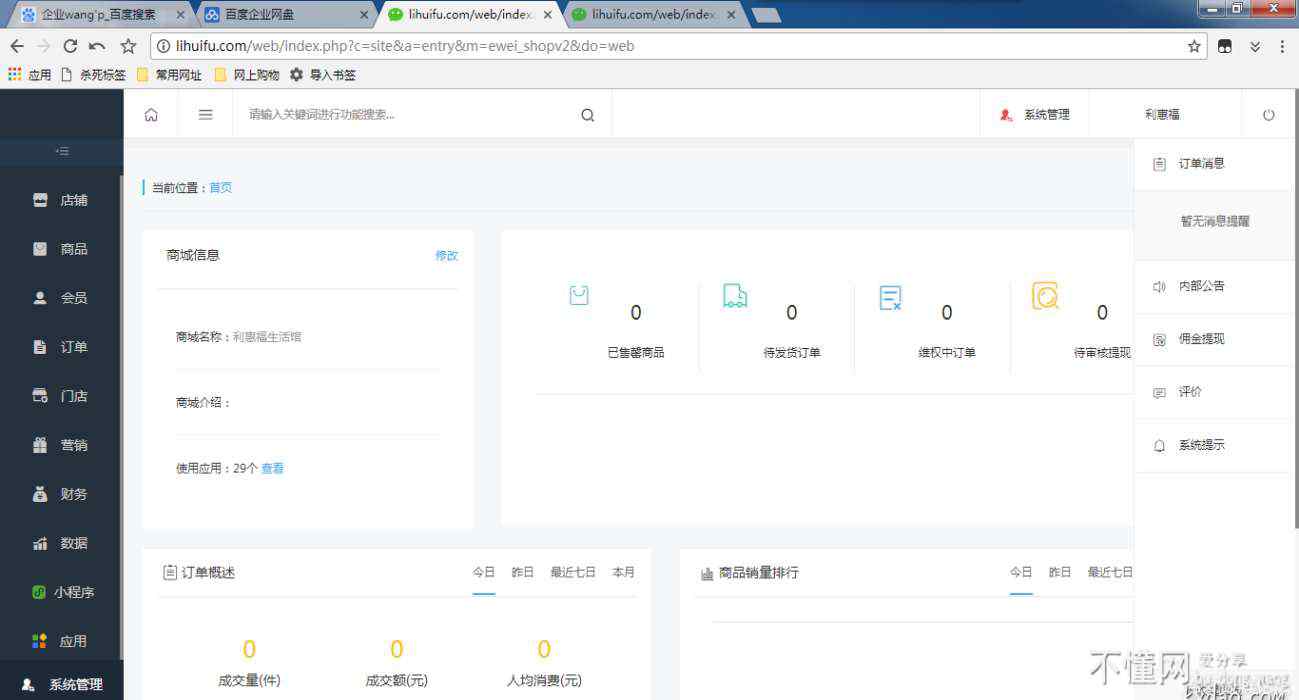Image resolution: width=1299 pixels, height=700 pixels.
Task: Open 订单消息 in right panel
Action: point(1216,164)
